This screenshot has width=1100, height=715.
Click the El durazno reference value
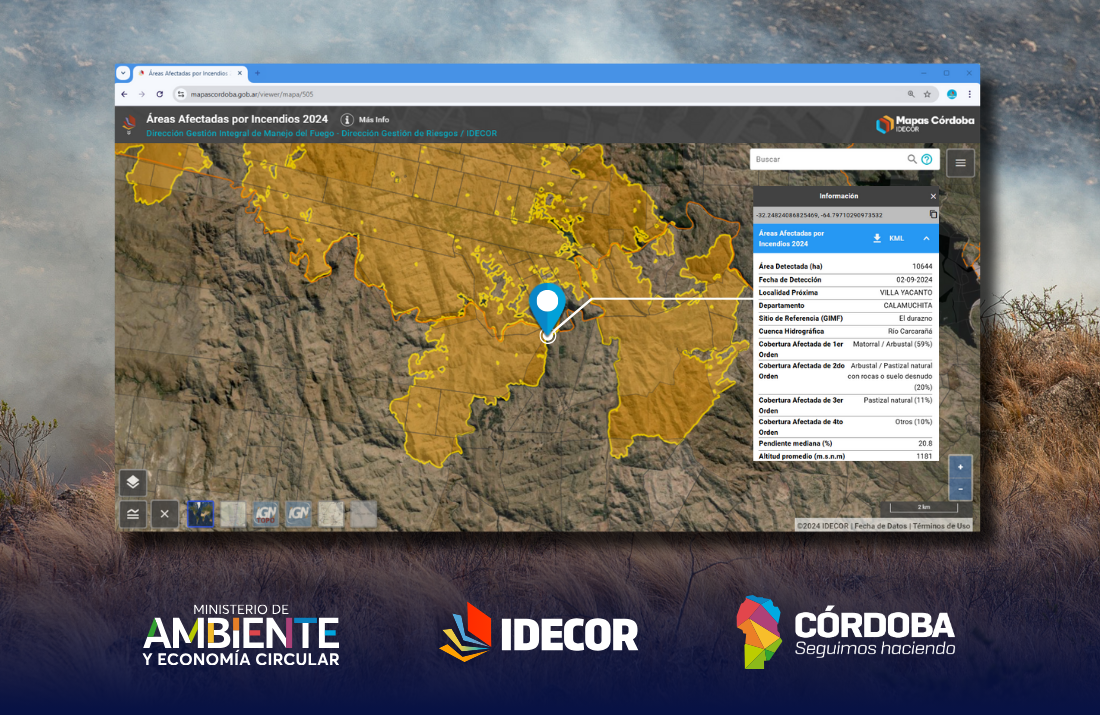[915, 319]
